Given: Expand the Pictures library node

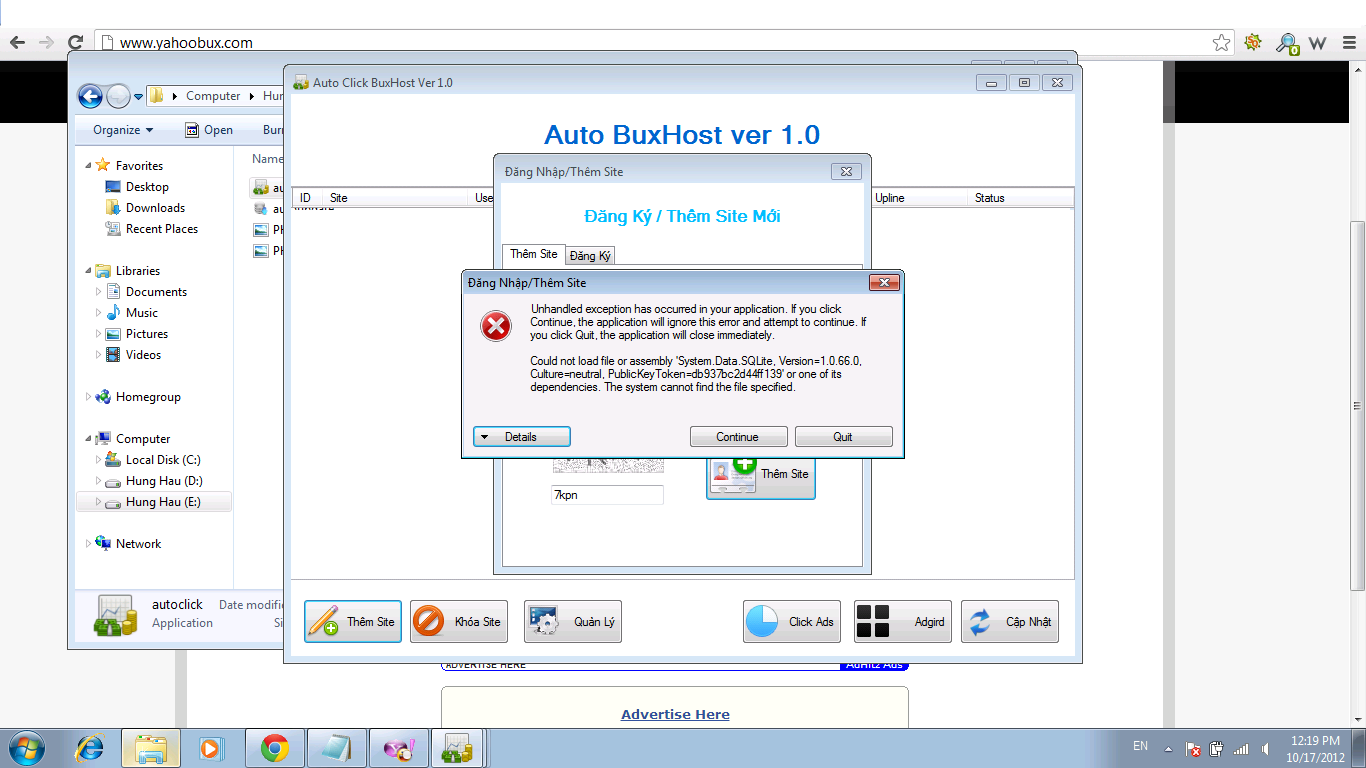Looking at the screenshot, I should (x=98, y=334).
